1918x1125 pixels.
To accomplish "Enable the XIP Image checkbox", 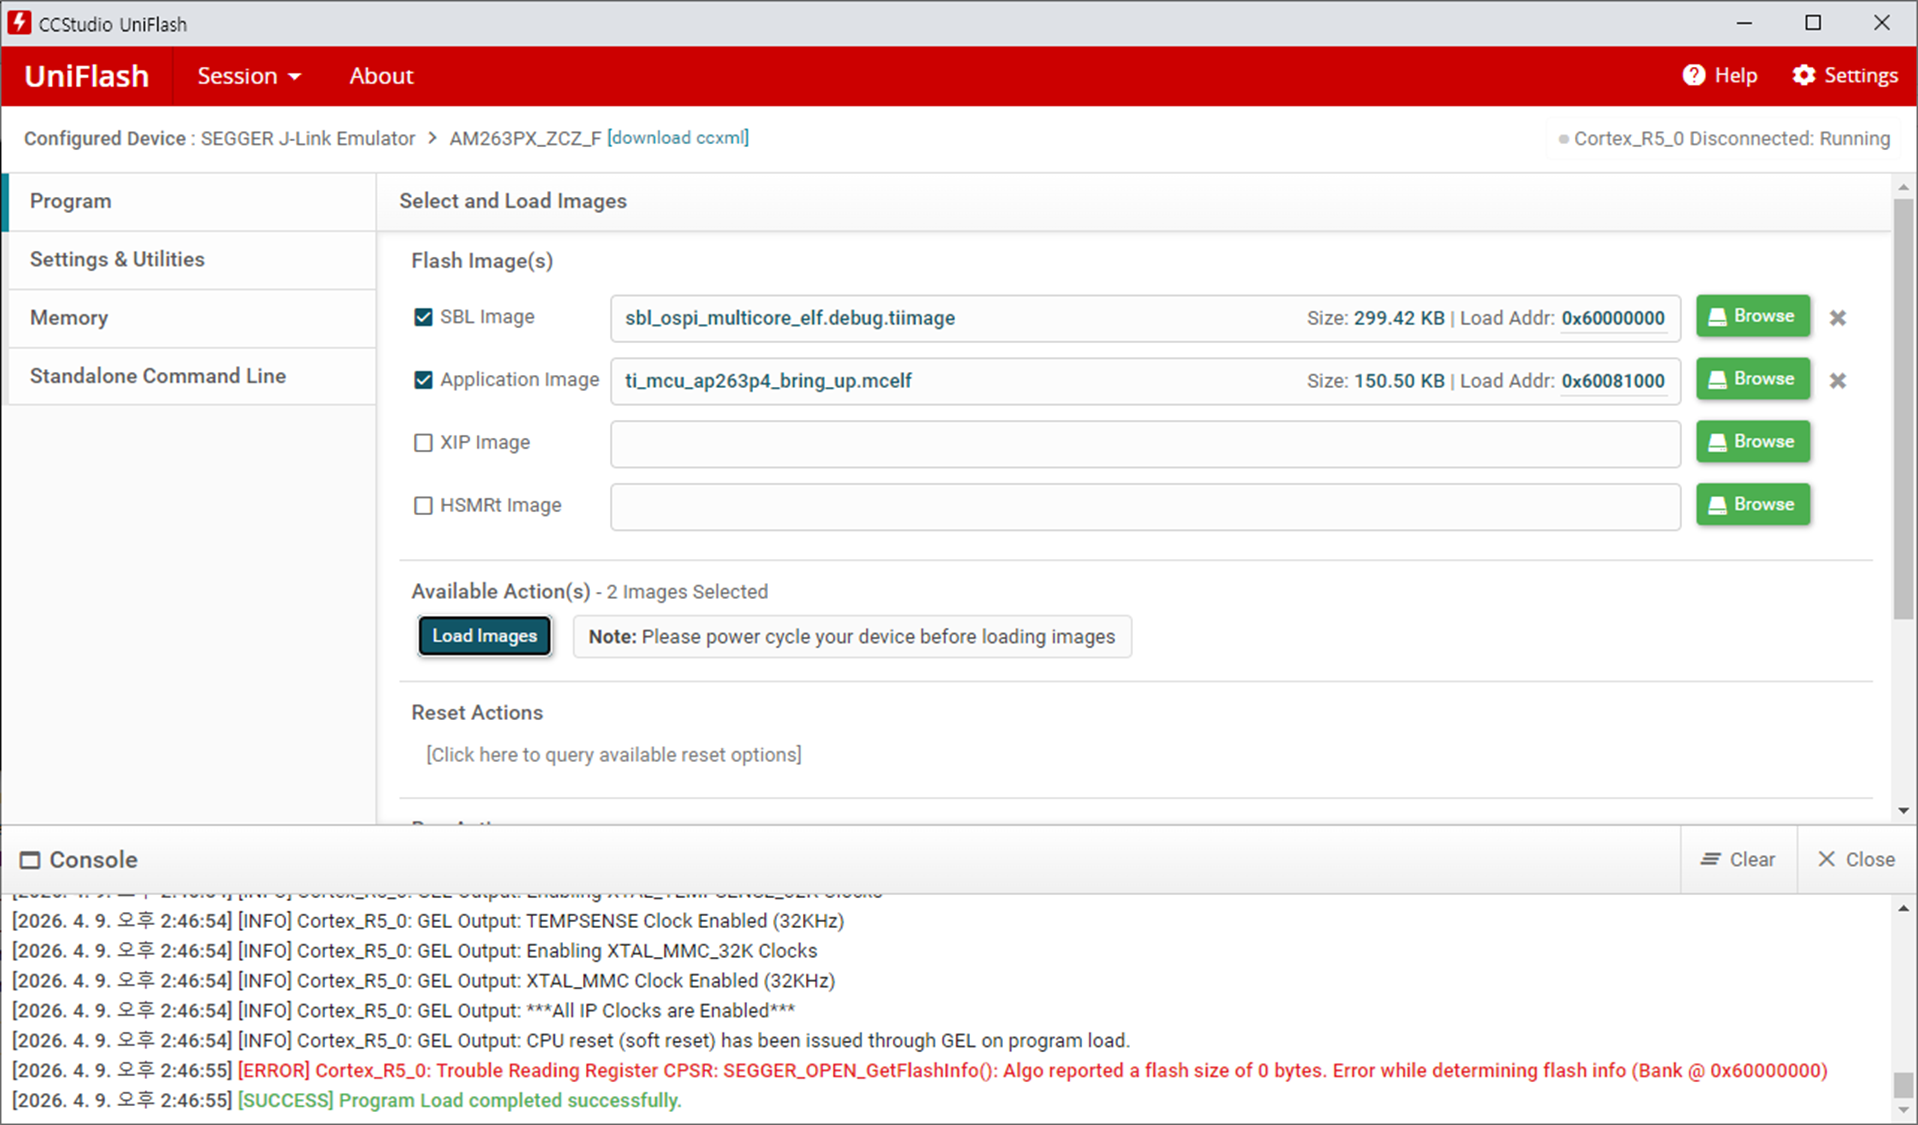I will click(x=423, y=443).
